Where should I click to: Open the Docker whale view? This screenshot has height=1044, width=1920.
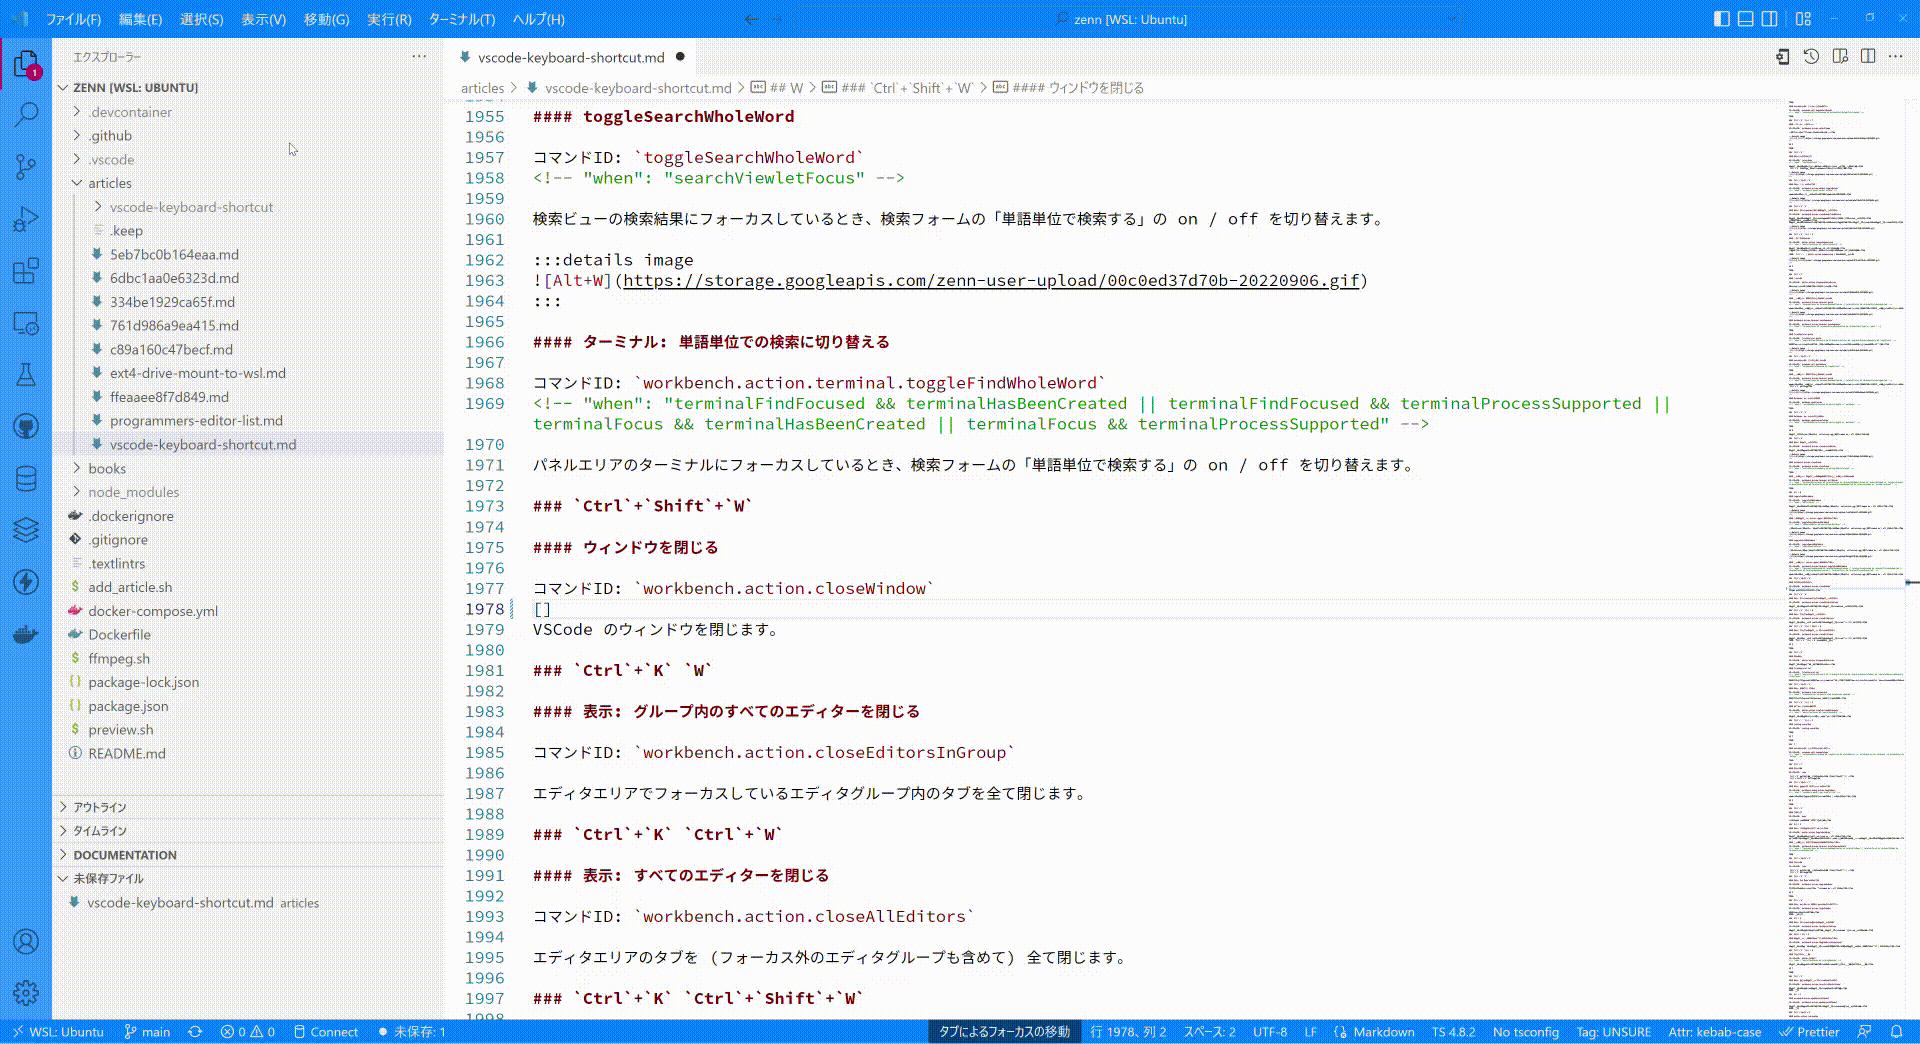pyautogui.click(x=26, y=634)
